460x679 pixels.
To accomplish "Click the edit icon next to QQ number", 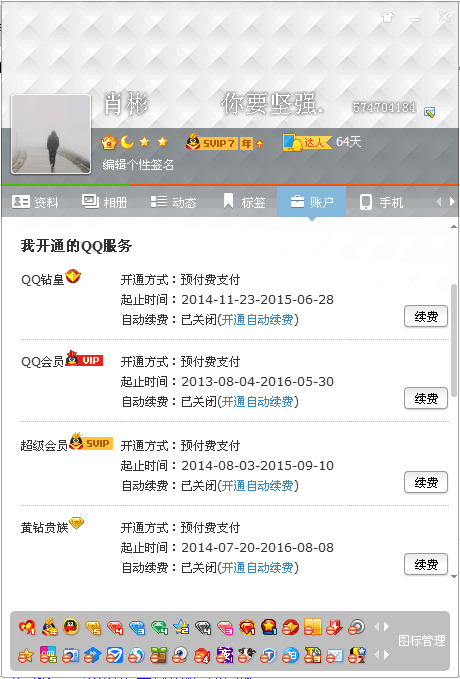I will tap(430, 112).
